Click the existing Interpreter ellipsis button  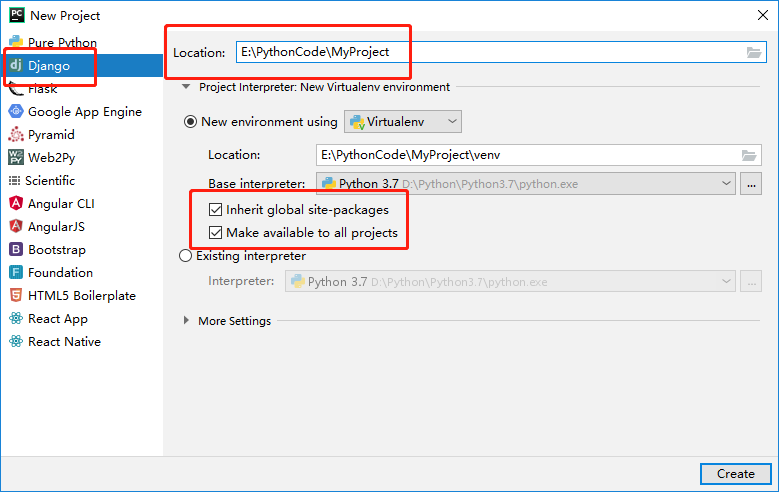pos(751,282)
